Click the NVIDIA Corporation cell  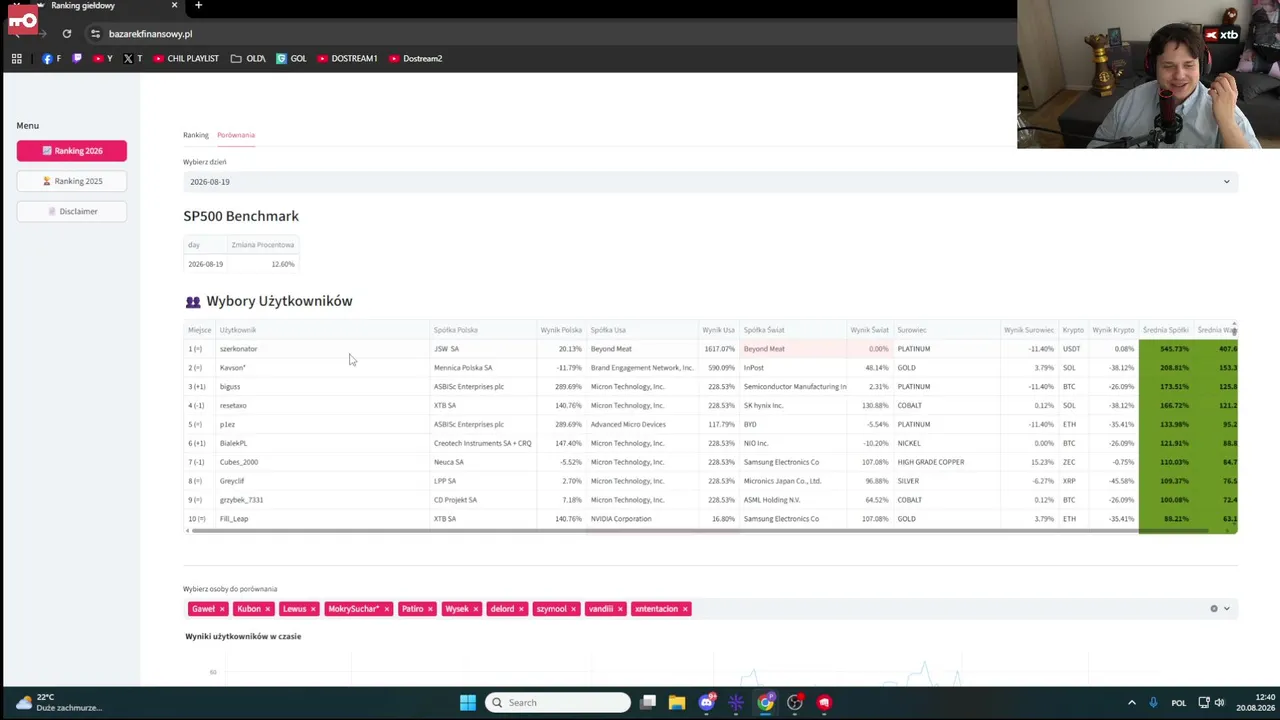point(642,519)
